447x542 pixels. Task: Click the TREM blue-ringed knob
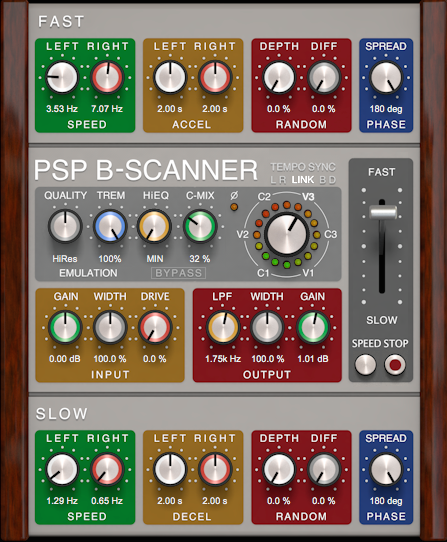pyautogui.click(x=110, y=227)
